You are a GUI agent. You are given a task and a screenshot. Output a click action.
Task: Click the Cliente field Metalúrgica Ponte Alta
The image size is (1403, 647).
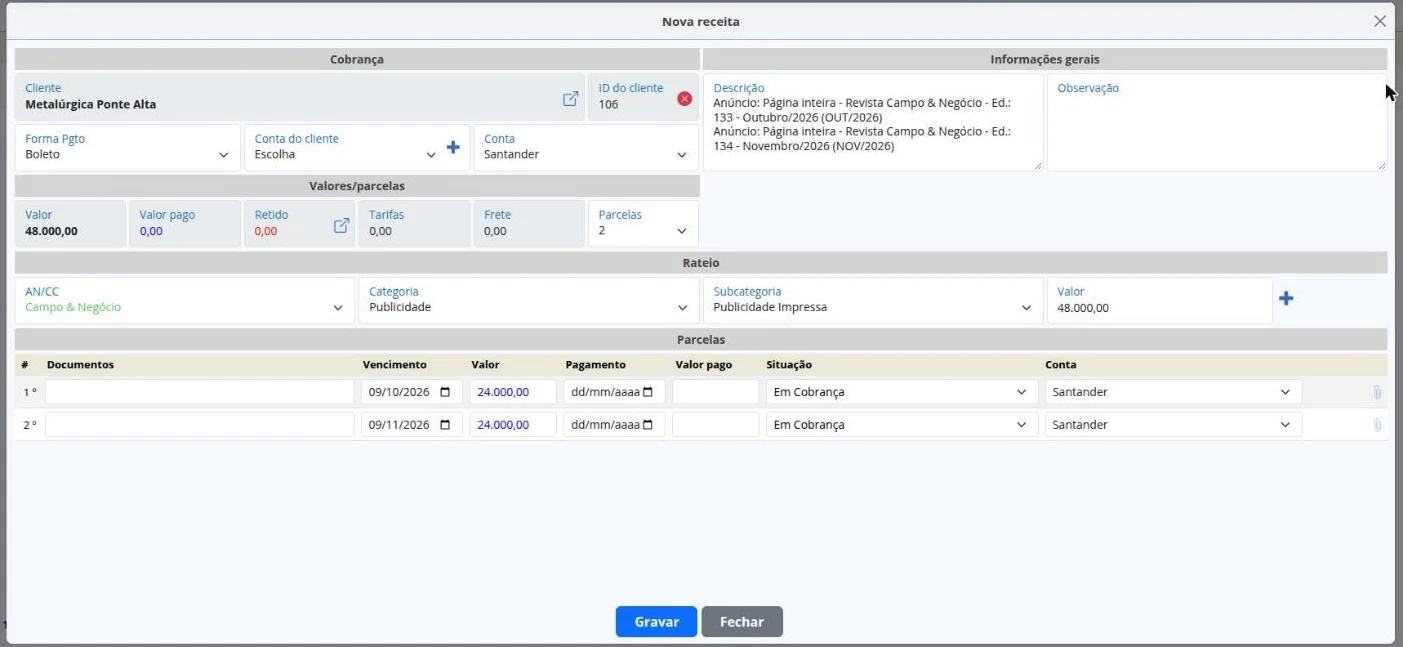tap(300, 97)
